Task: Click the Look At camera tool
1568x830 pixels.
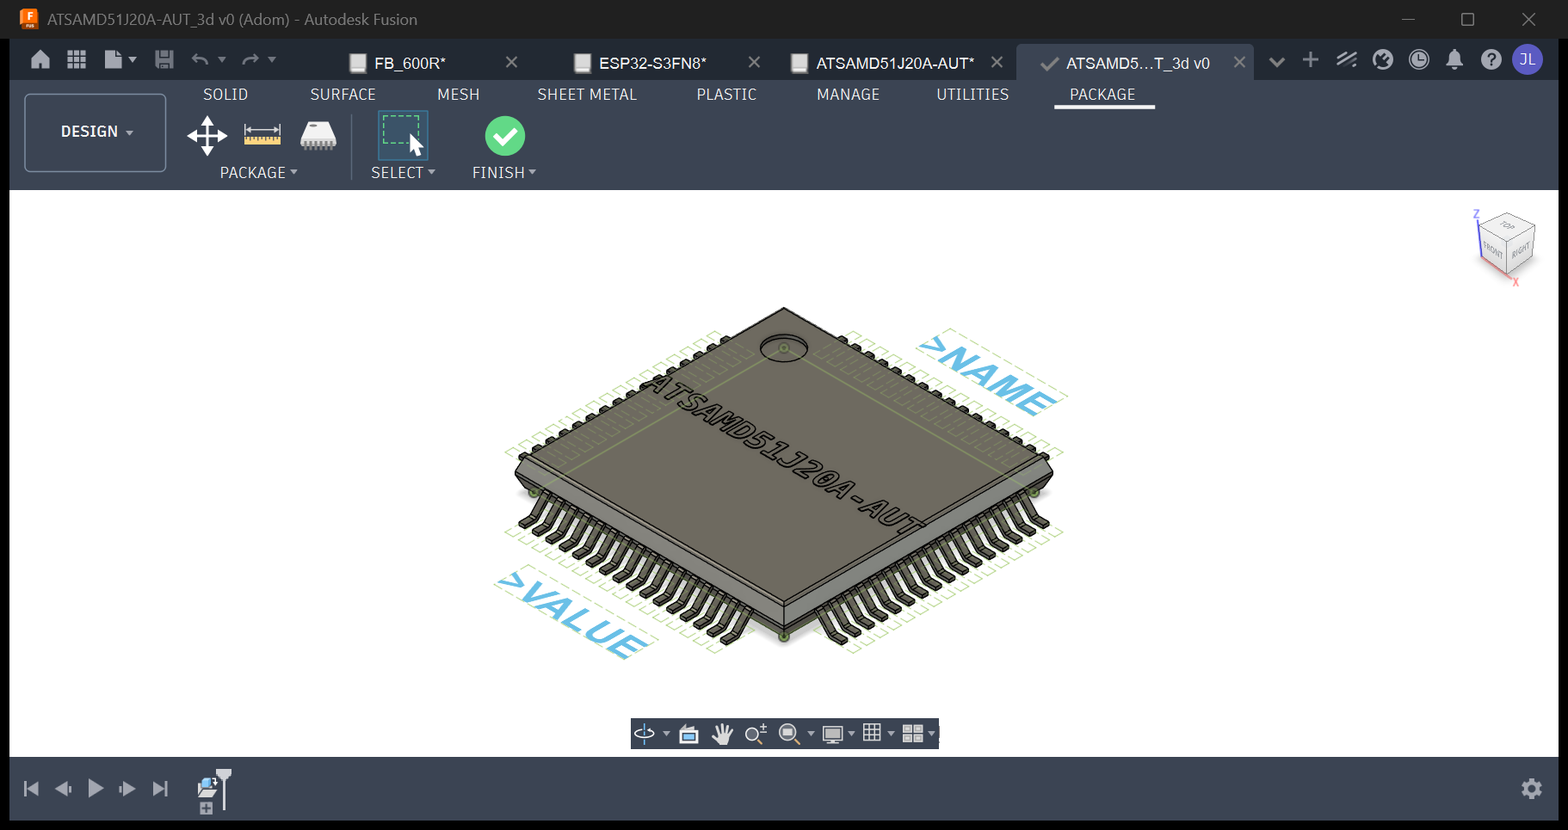Action: tap(688, 734)
